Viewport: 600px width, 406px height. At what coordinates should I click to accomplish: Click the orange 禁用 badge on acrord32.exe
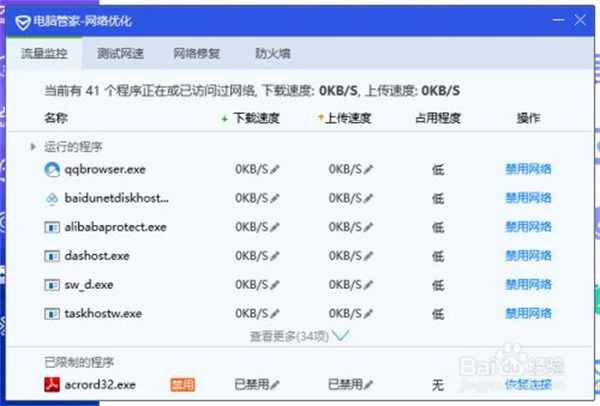coord(183,385)
